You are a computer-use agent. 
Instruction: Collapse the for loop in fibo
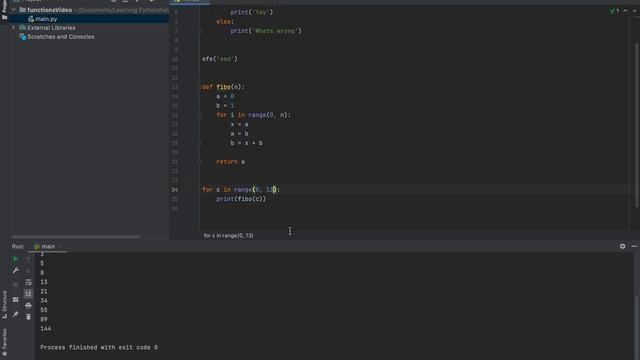(200, 115)
